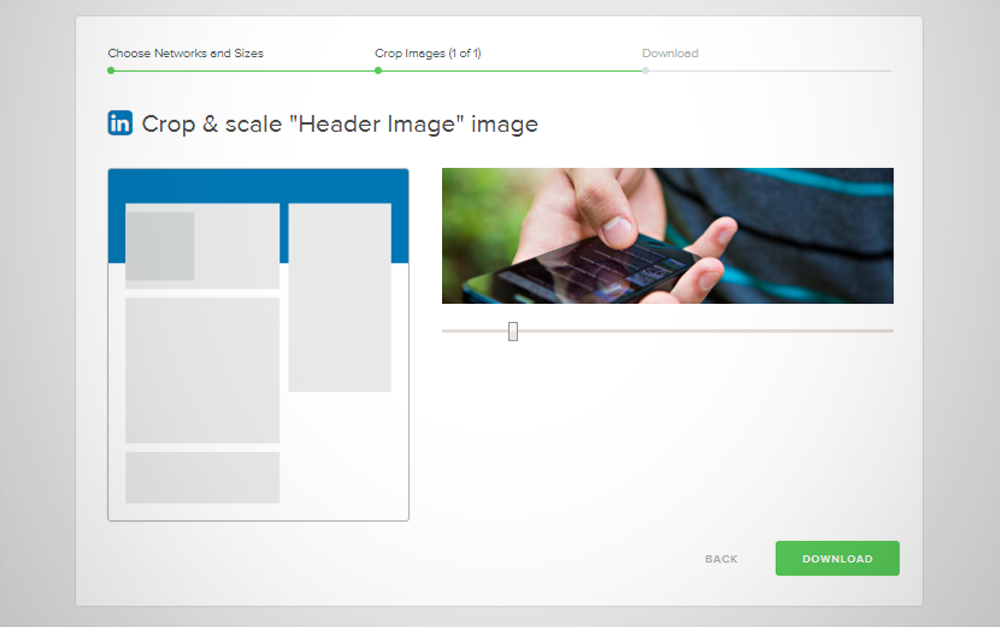Click the phone-in-hand crop image

point(667,236)
